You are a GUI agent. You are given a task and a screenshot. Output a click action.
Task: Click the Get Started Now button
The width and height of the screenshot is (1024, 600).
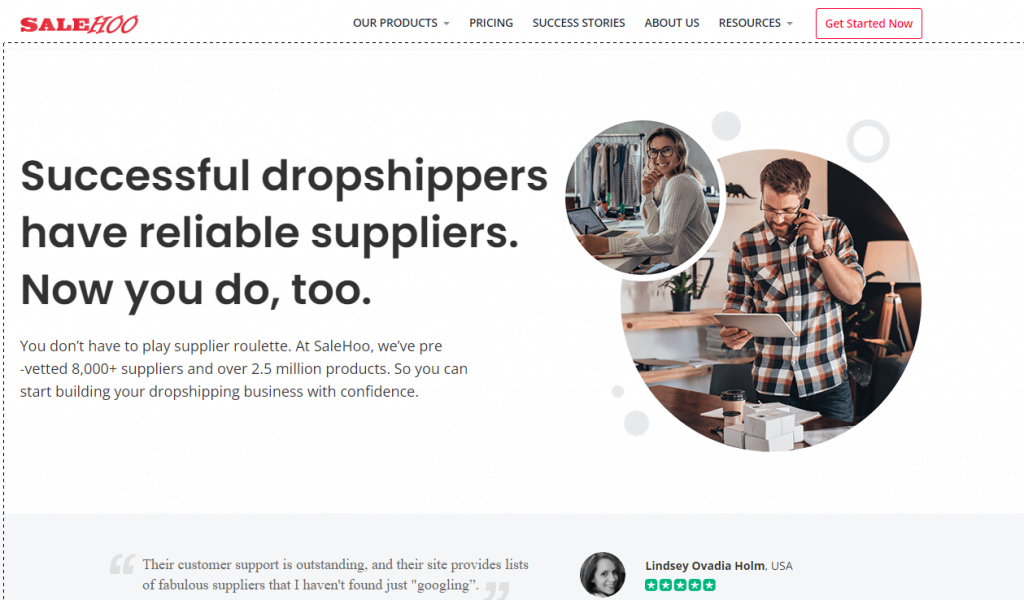point(869,24)
